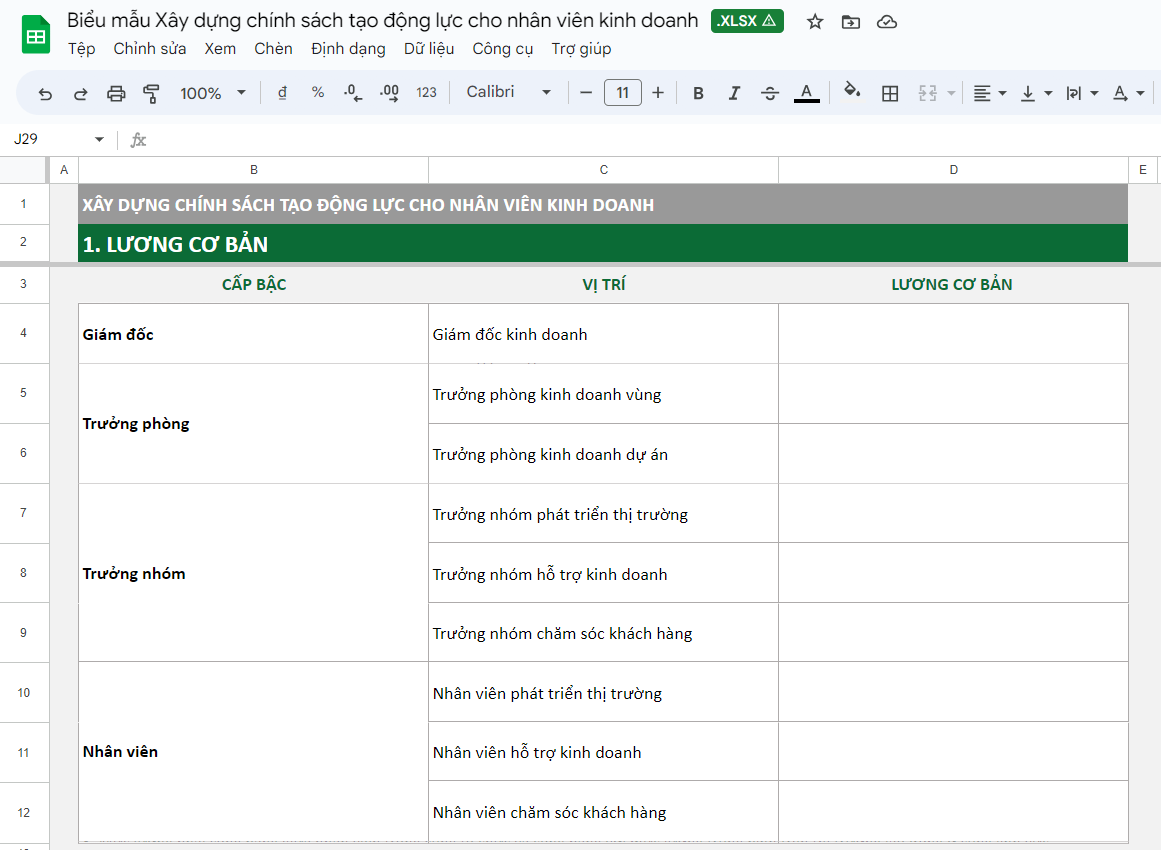Undo the last action
Image resolution: width=1161 pixels, height=850 pixels.
click(x=45, y=93)
